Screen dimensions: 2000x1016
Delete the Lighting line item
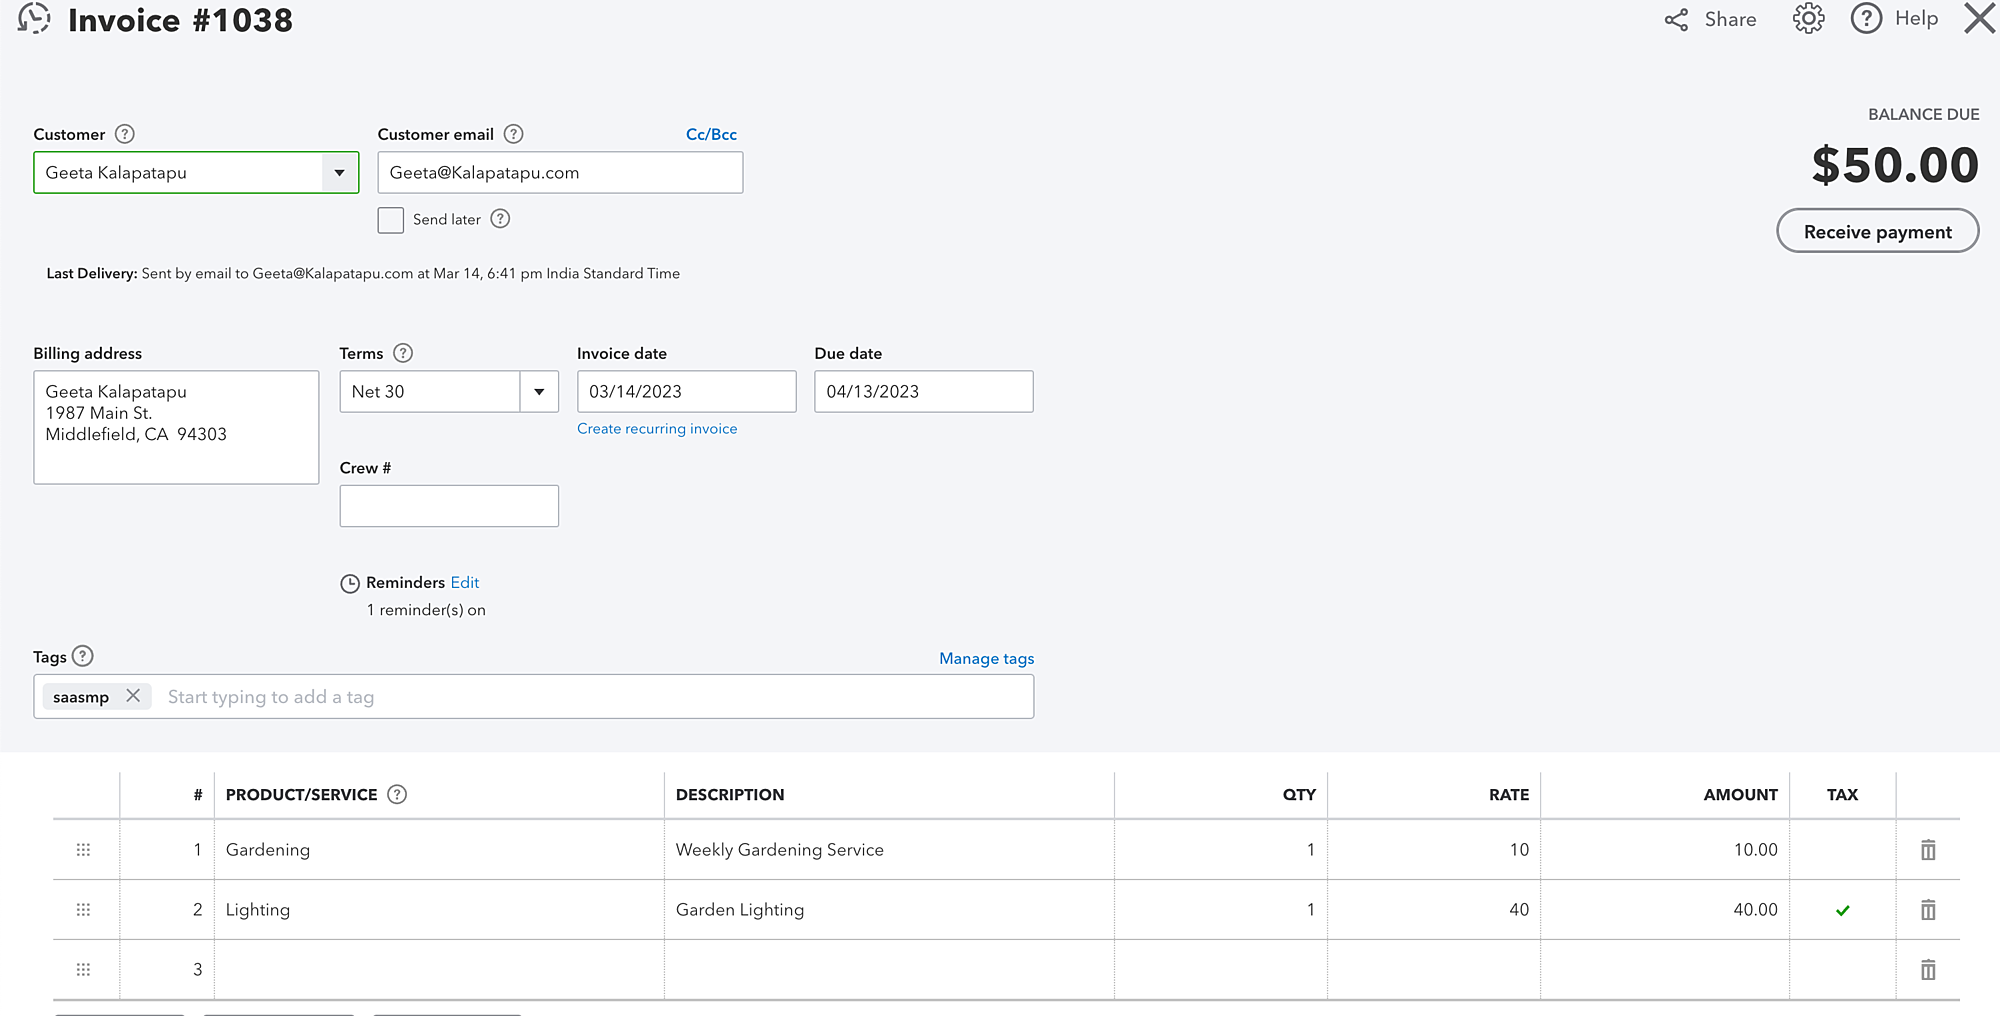(x=1928, y=910)
